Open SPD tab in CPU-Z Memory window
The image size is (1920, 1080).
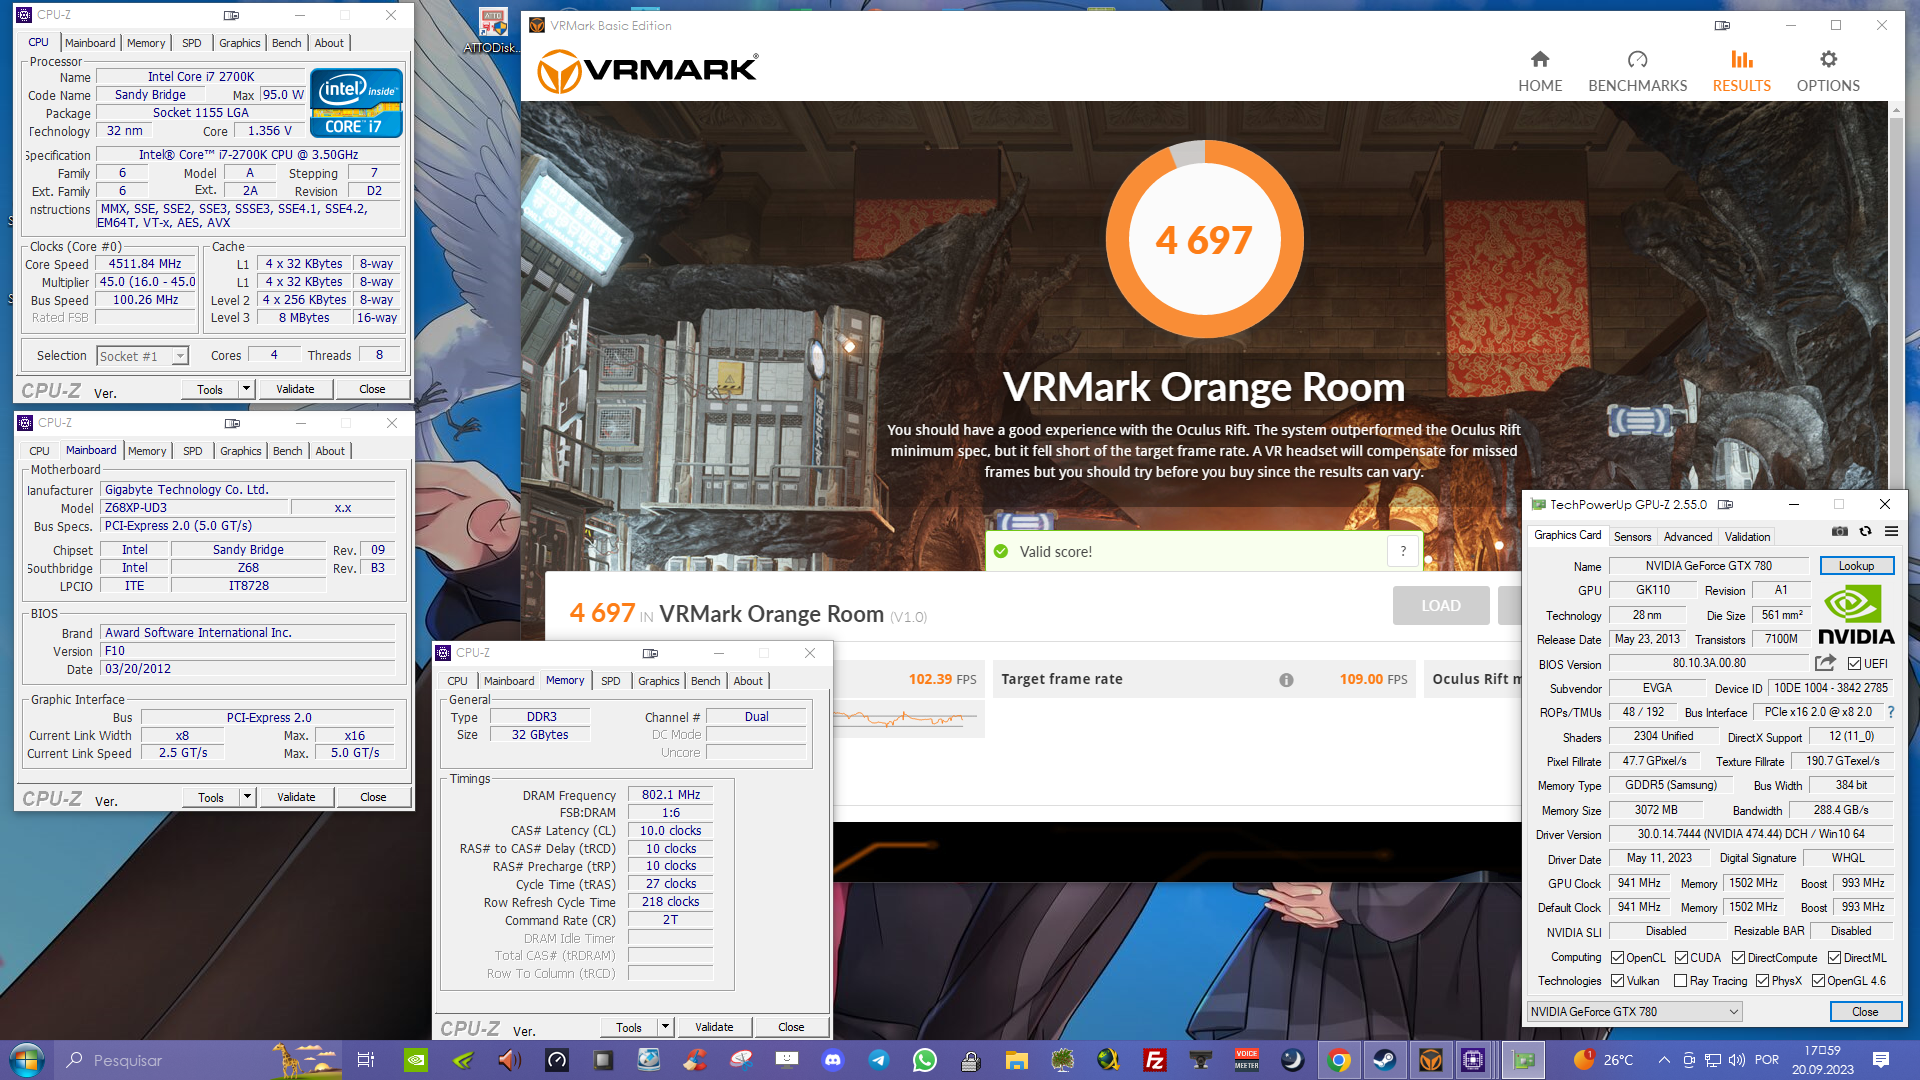pyautogui.click(x=610, y=681)
